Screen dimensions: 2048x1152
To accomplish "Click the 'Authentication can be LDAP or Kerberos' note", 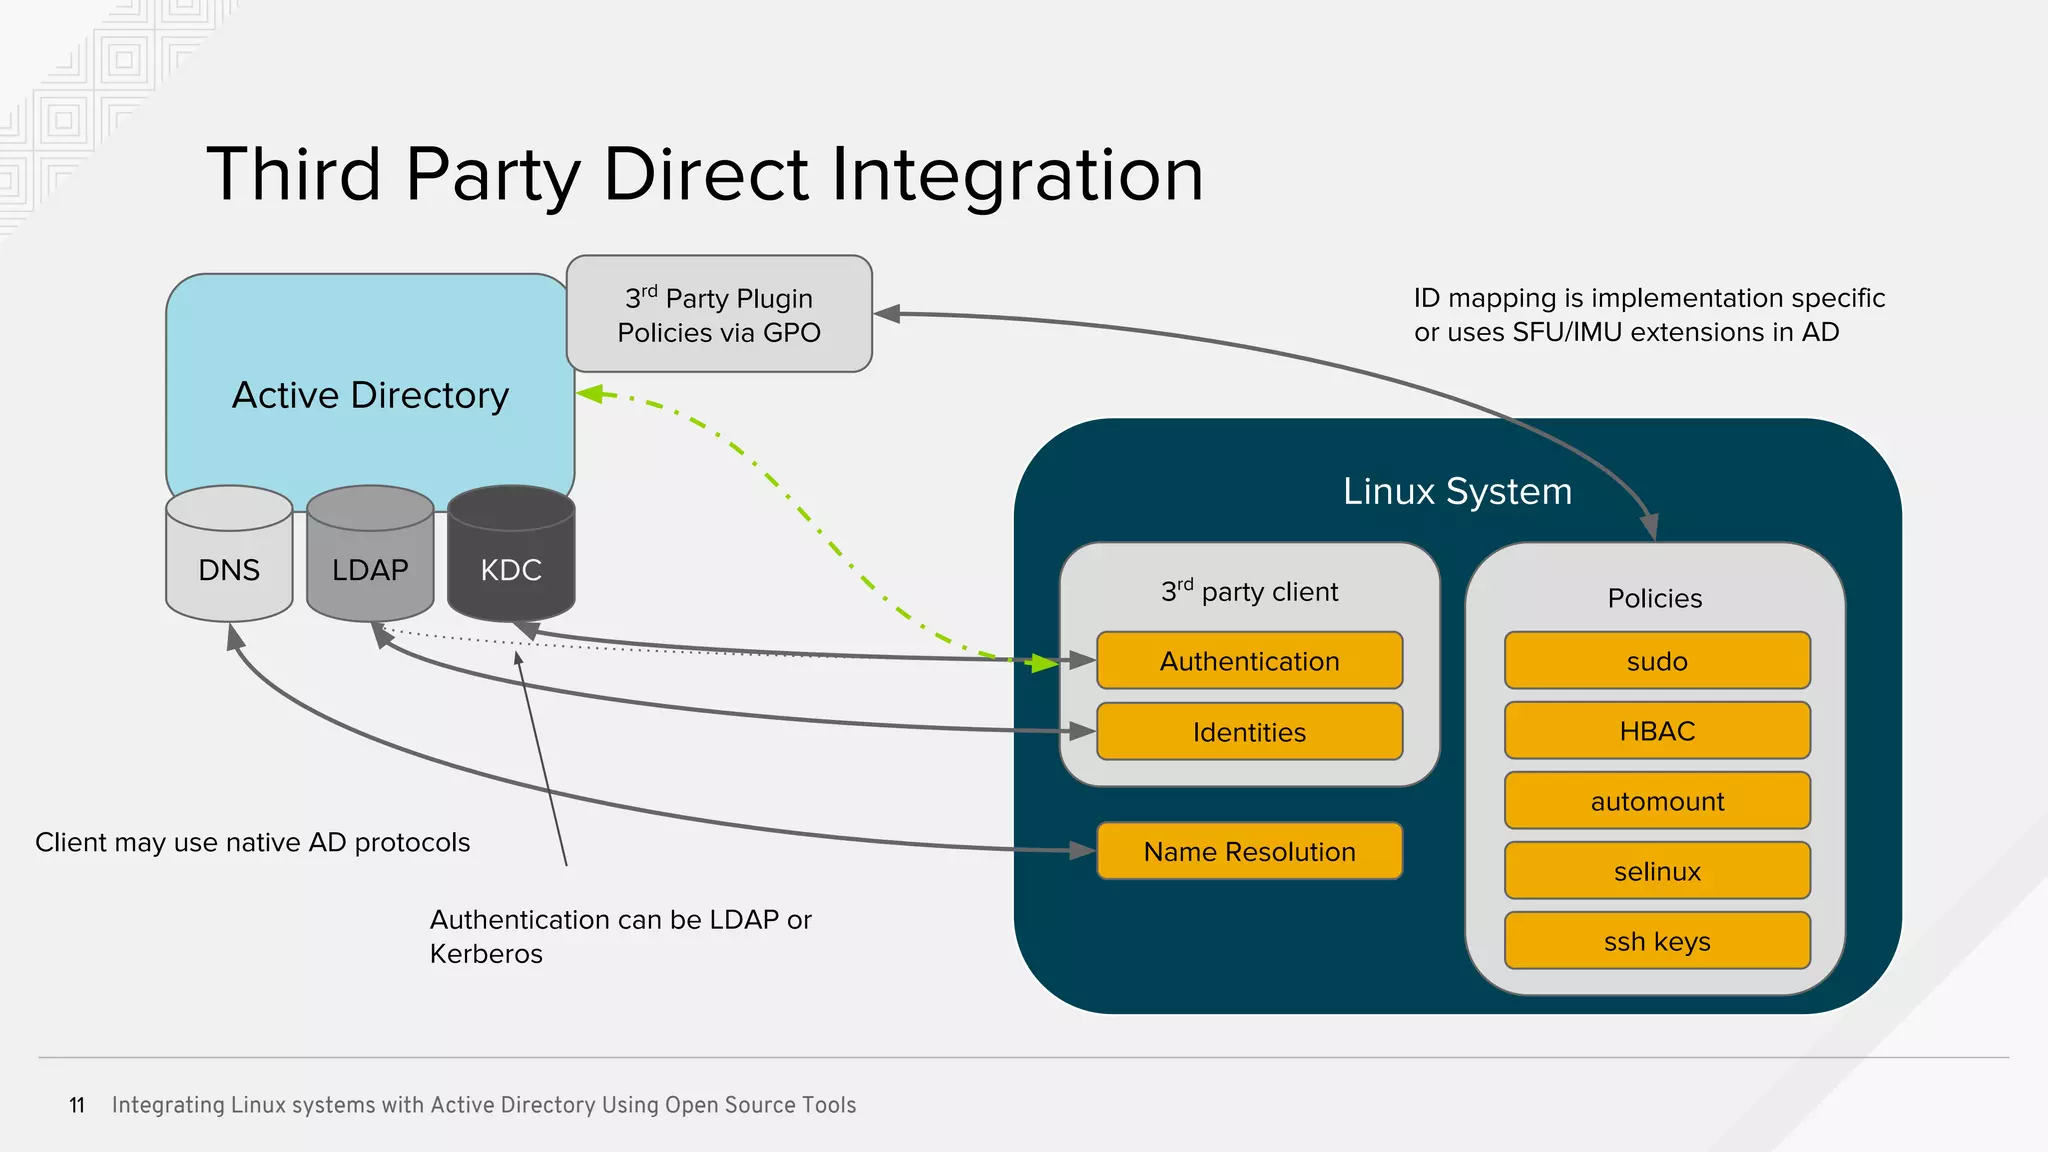I will point(620,936).
